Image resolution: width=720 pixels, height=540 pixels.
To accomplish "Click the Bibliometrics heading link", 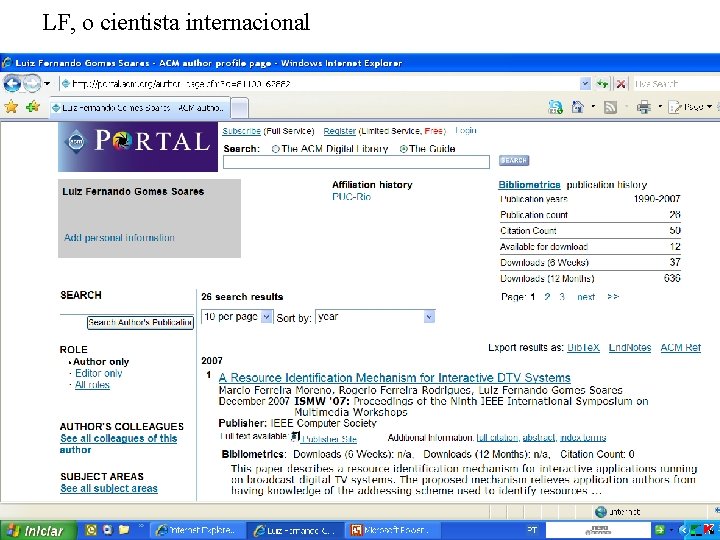I will (529, 185).
